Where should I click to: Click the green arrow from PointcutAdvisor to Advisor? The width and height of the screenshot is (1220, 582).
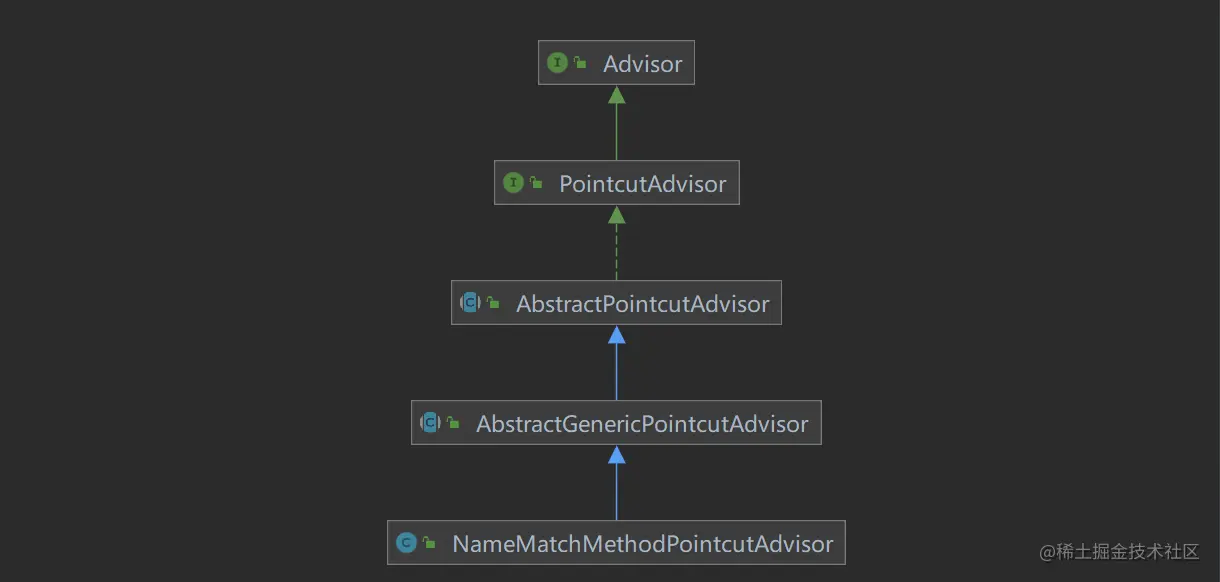616,123
